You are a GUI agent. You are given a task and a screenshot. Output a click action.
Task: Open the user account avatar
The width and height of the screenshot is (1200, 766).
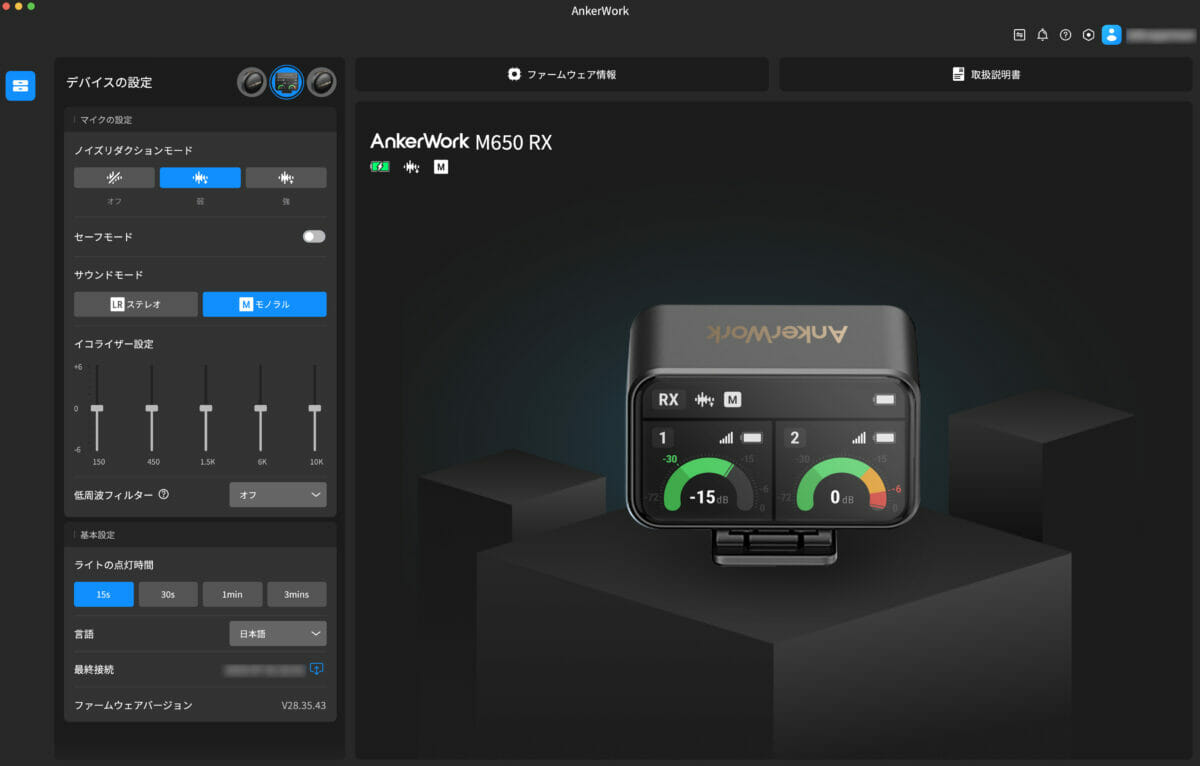point(1112,35)
